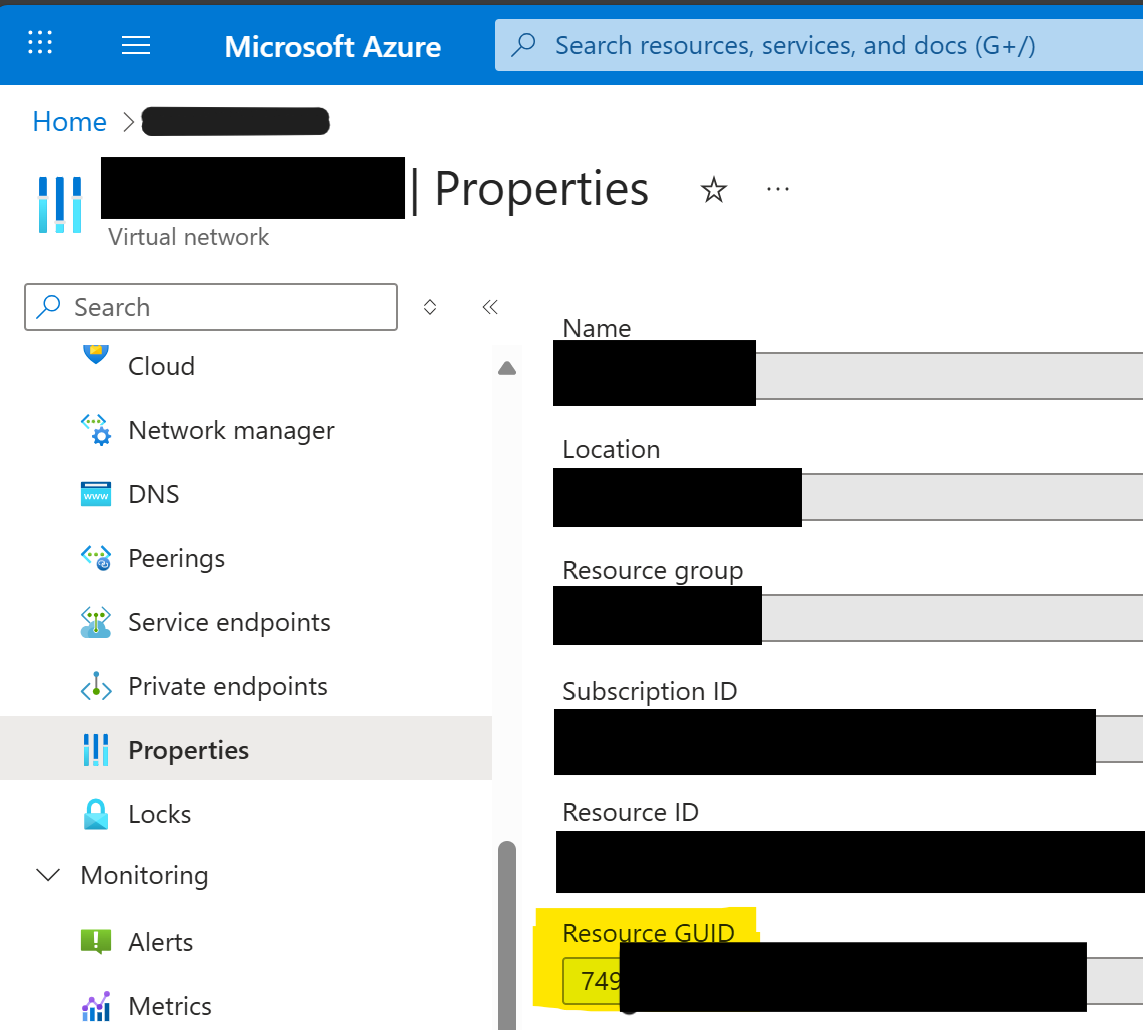Open DNS settings for the virtual network
1146x1030 pixels.
153,494
